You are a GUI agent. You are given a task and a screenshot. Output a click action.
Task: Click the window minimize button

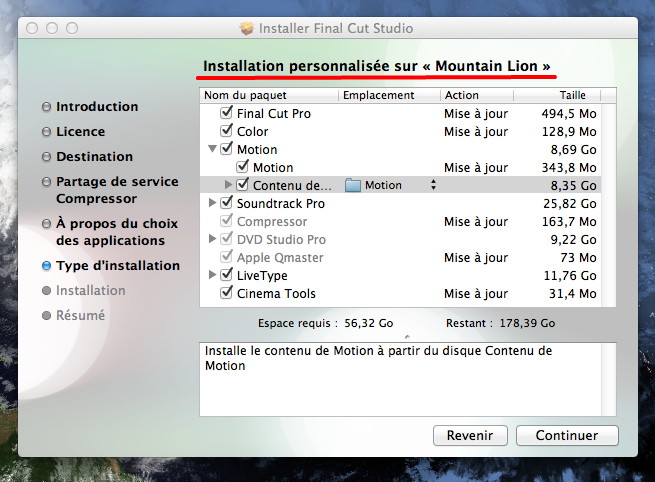tap(52, 28)
